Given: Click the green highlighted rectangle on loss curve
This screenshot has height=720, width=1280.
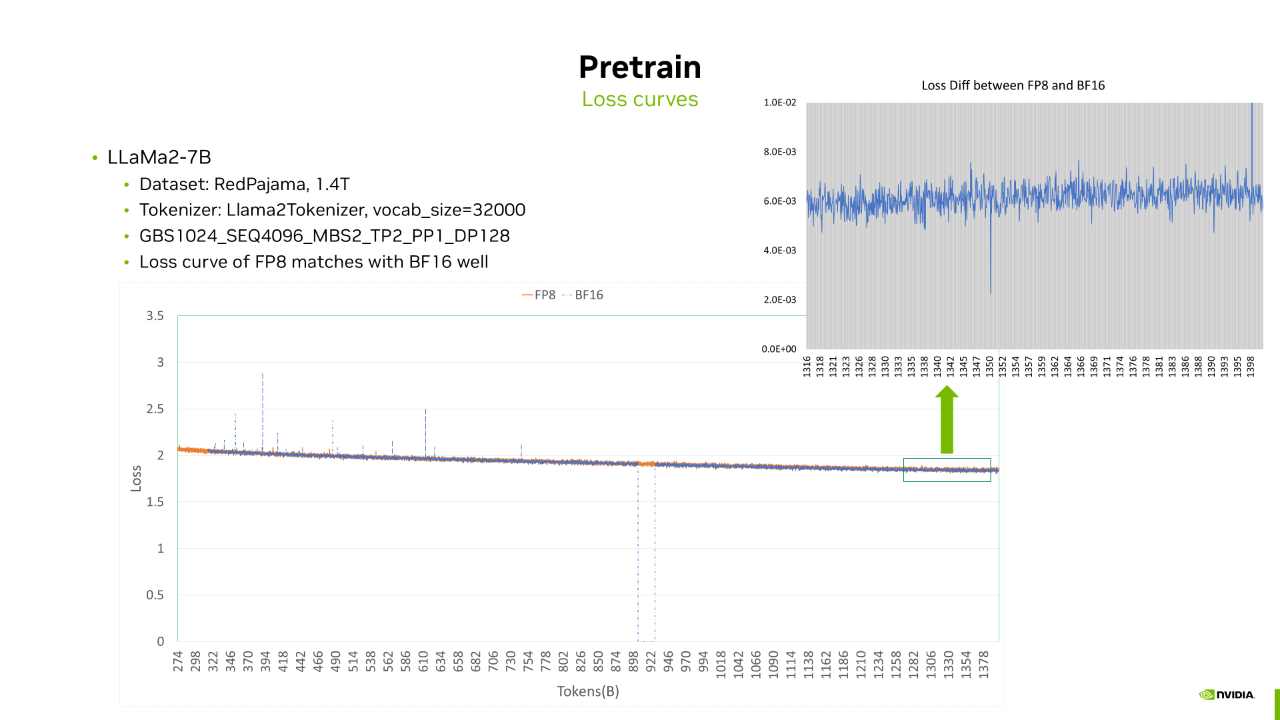Looking at the screenshot, I should click(946, 470).
